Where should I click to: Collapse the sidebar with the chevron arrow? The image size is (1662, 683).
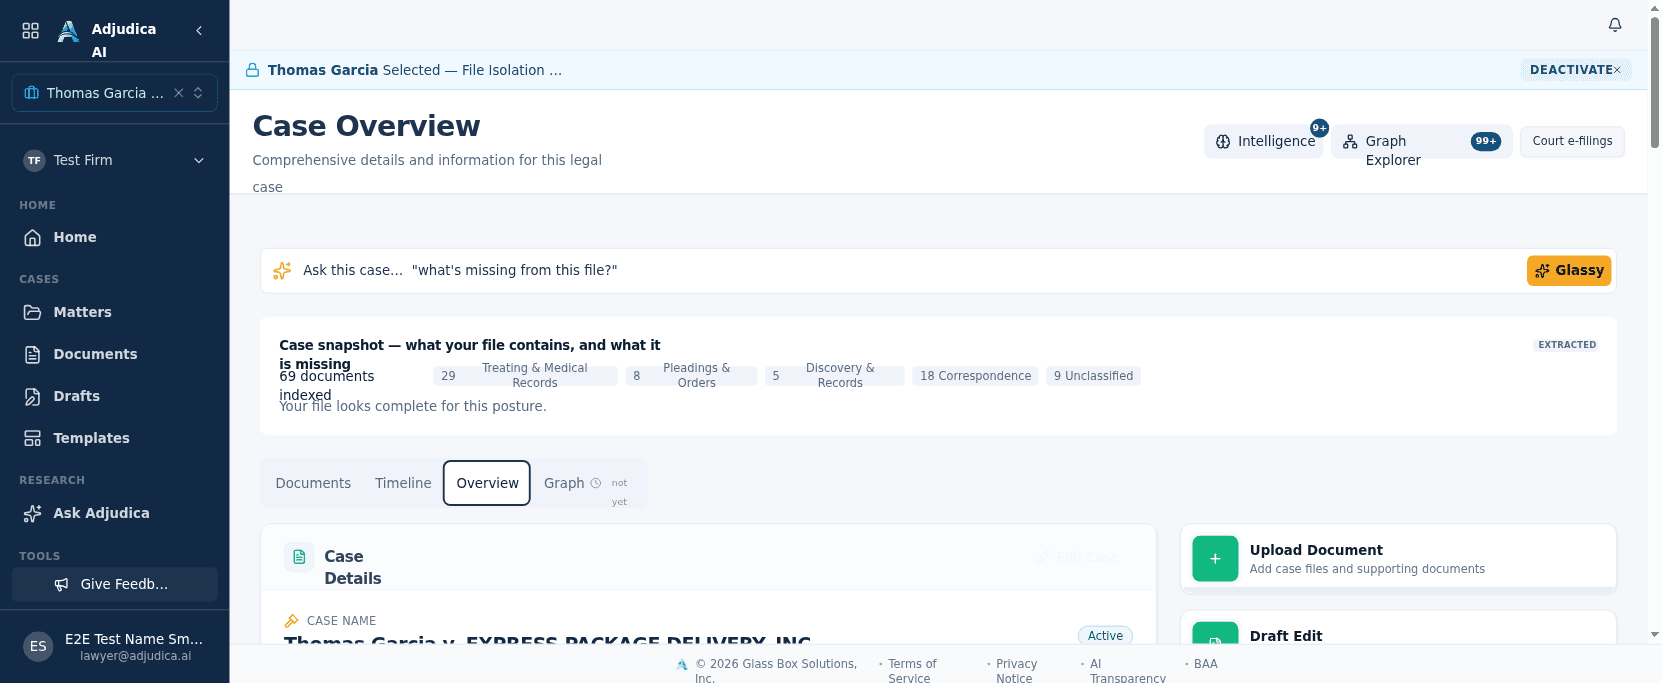[x=199, y=30]
